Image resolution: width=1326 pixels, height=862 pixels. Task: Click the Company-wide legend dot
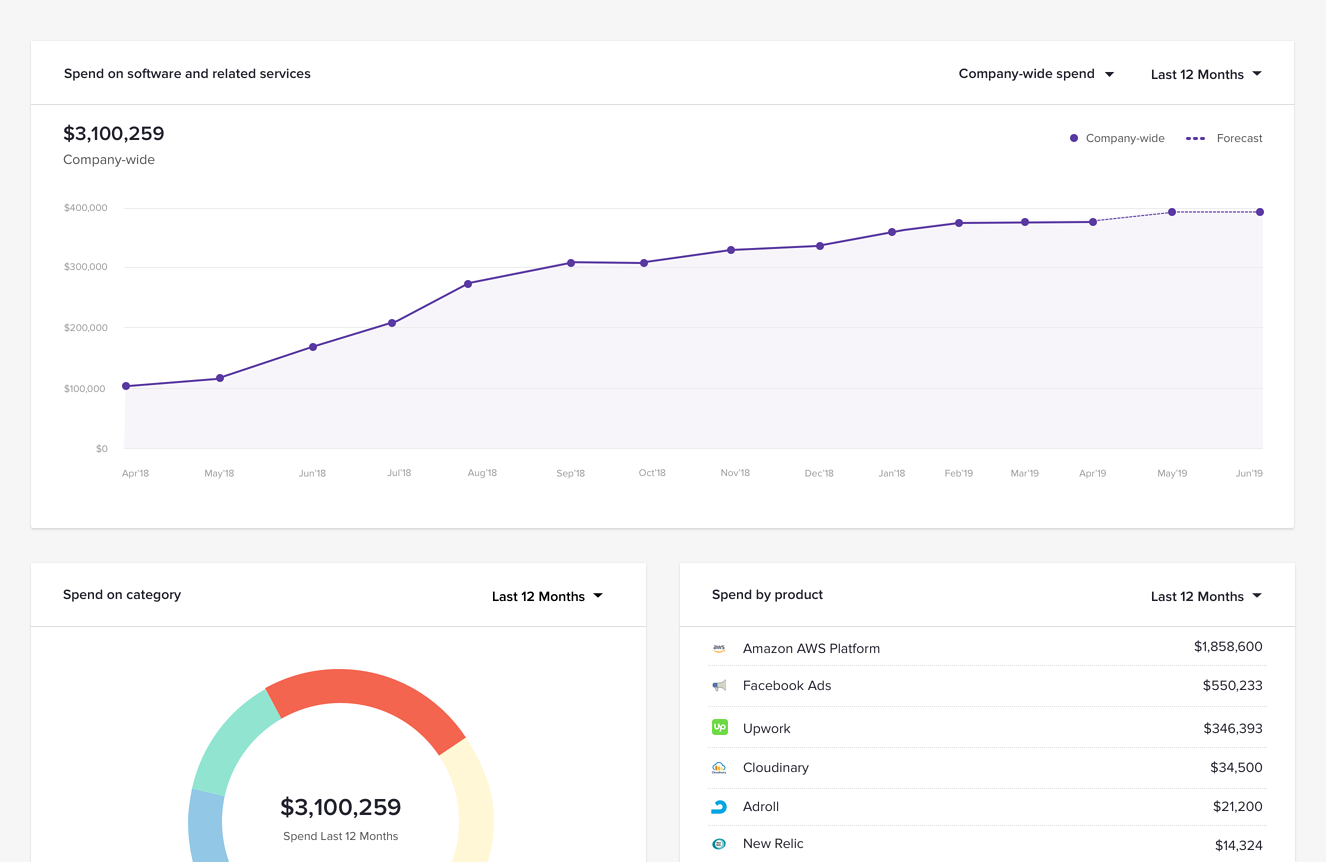[x=1074, y=138]
